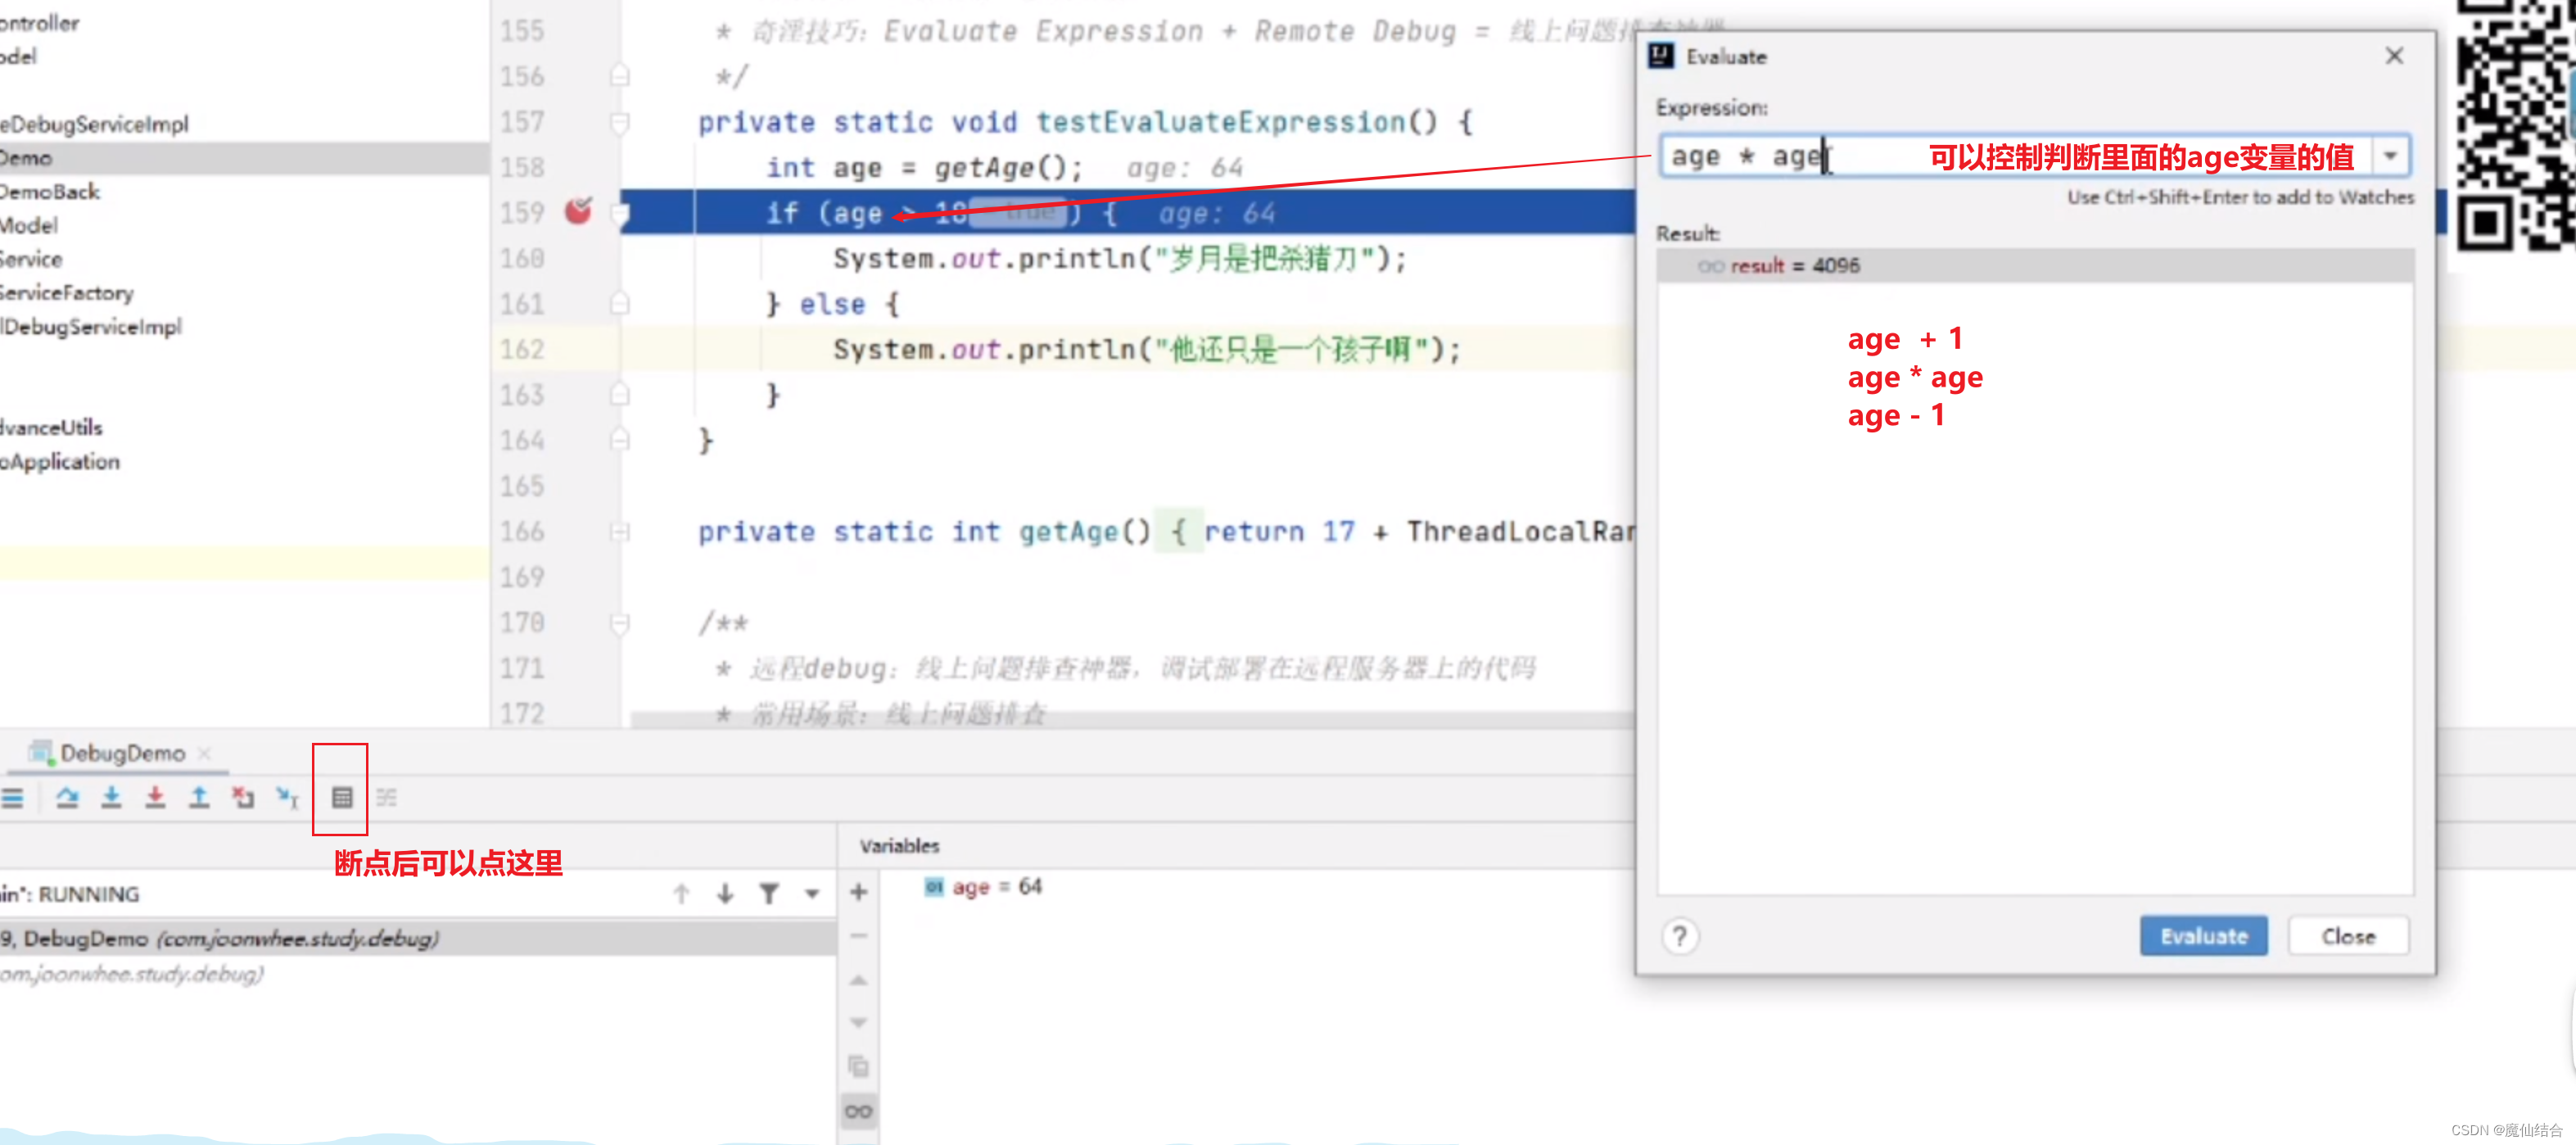Open the thread selector dropdown arrow
The image size is (2576, 1145).
pos(812,893)
